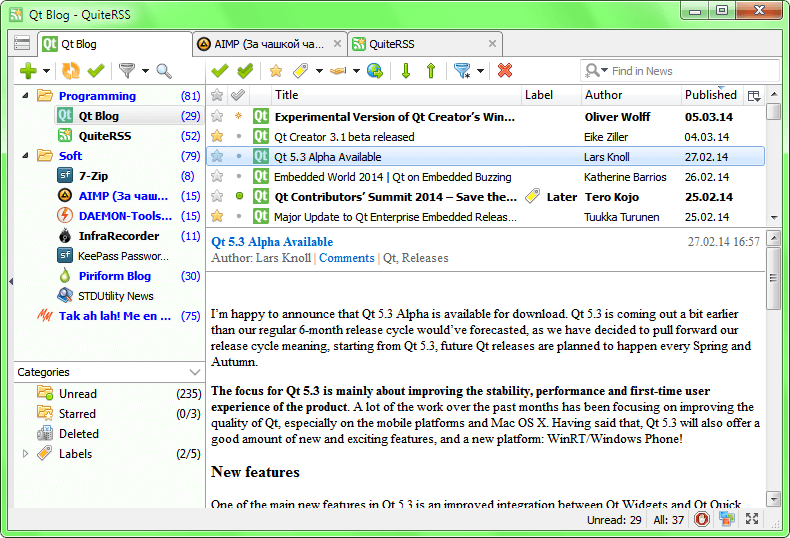
Task: Mark all feeds read in feed toolbar
Action: tap(96, 71)
